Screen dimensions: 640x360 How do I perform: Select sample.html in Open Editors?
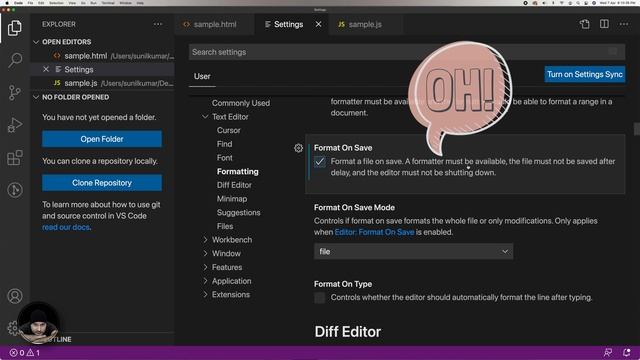102,56
